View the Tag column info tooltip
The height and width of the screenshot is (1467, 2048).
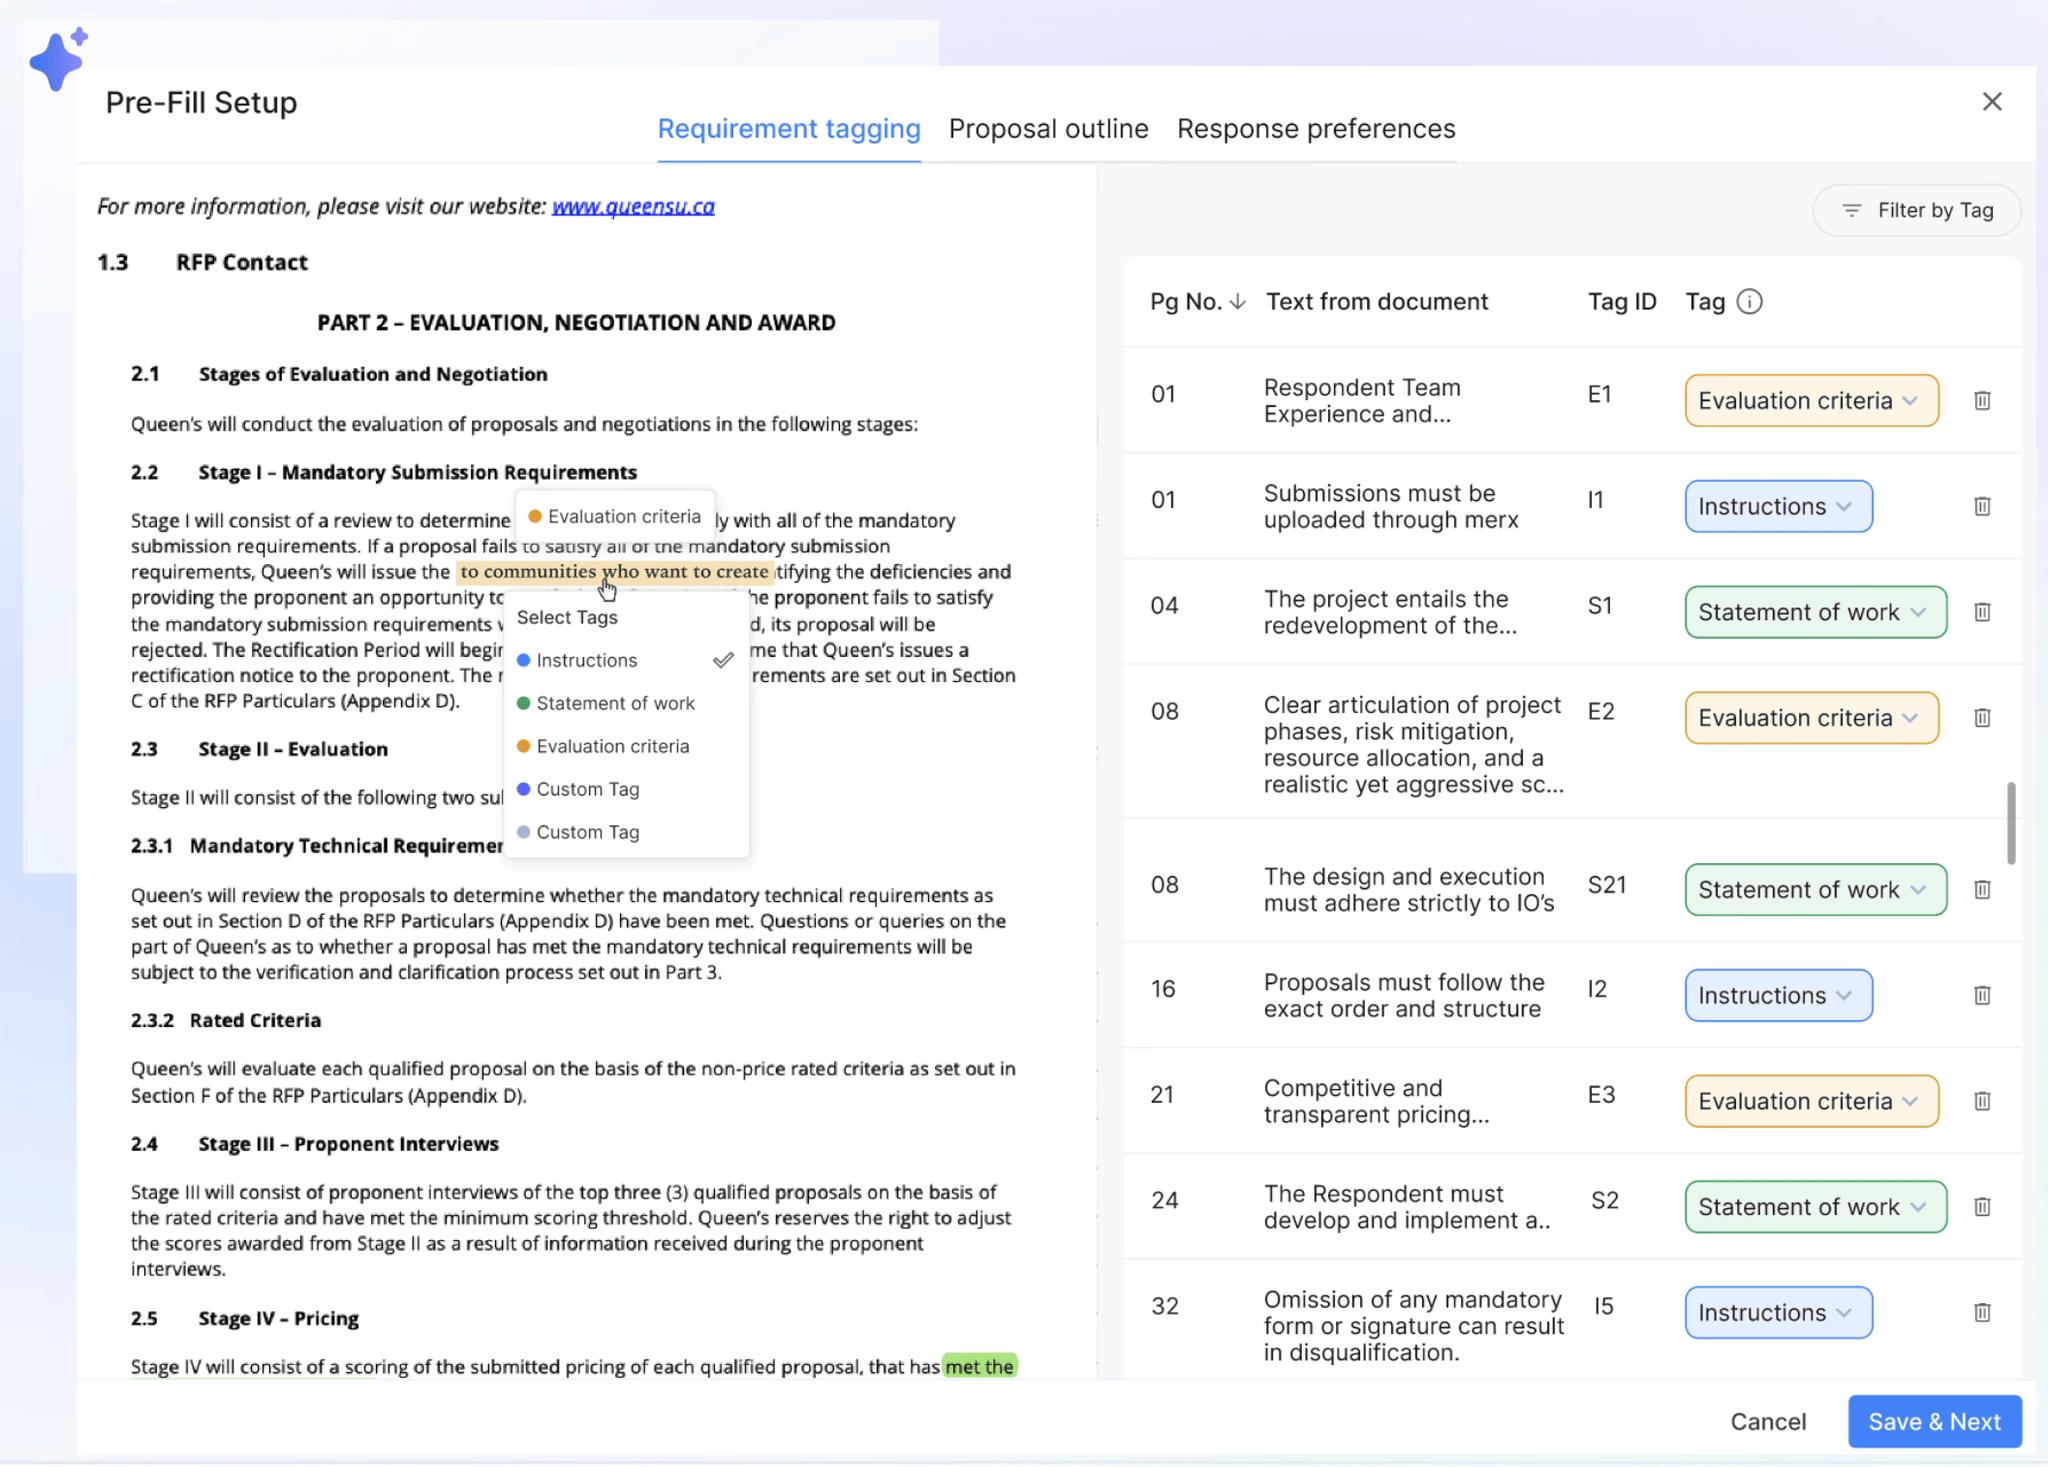coord(1748,301)
